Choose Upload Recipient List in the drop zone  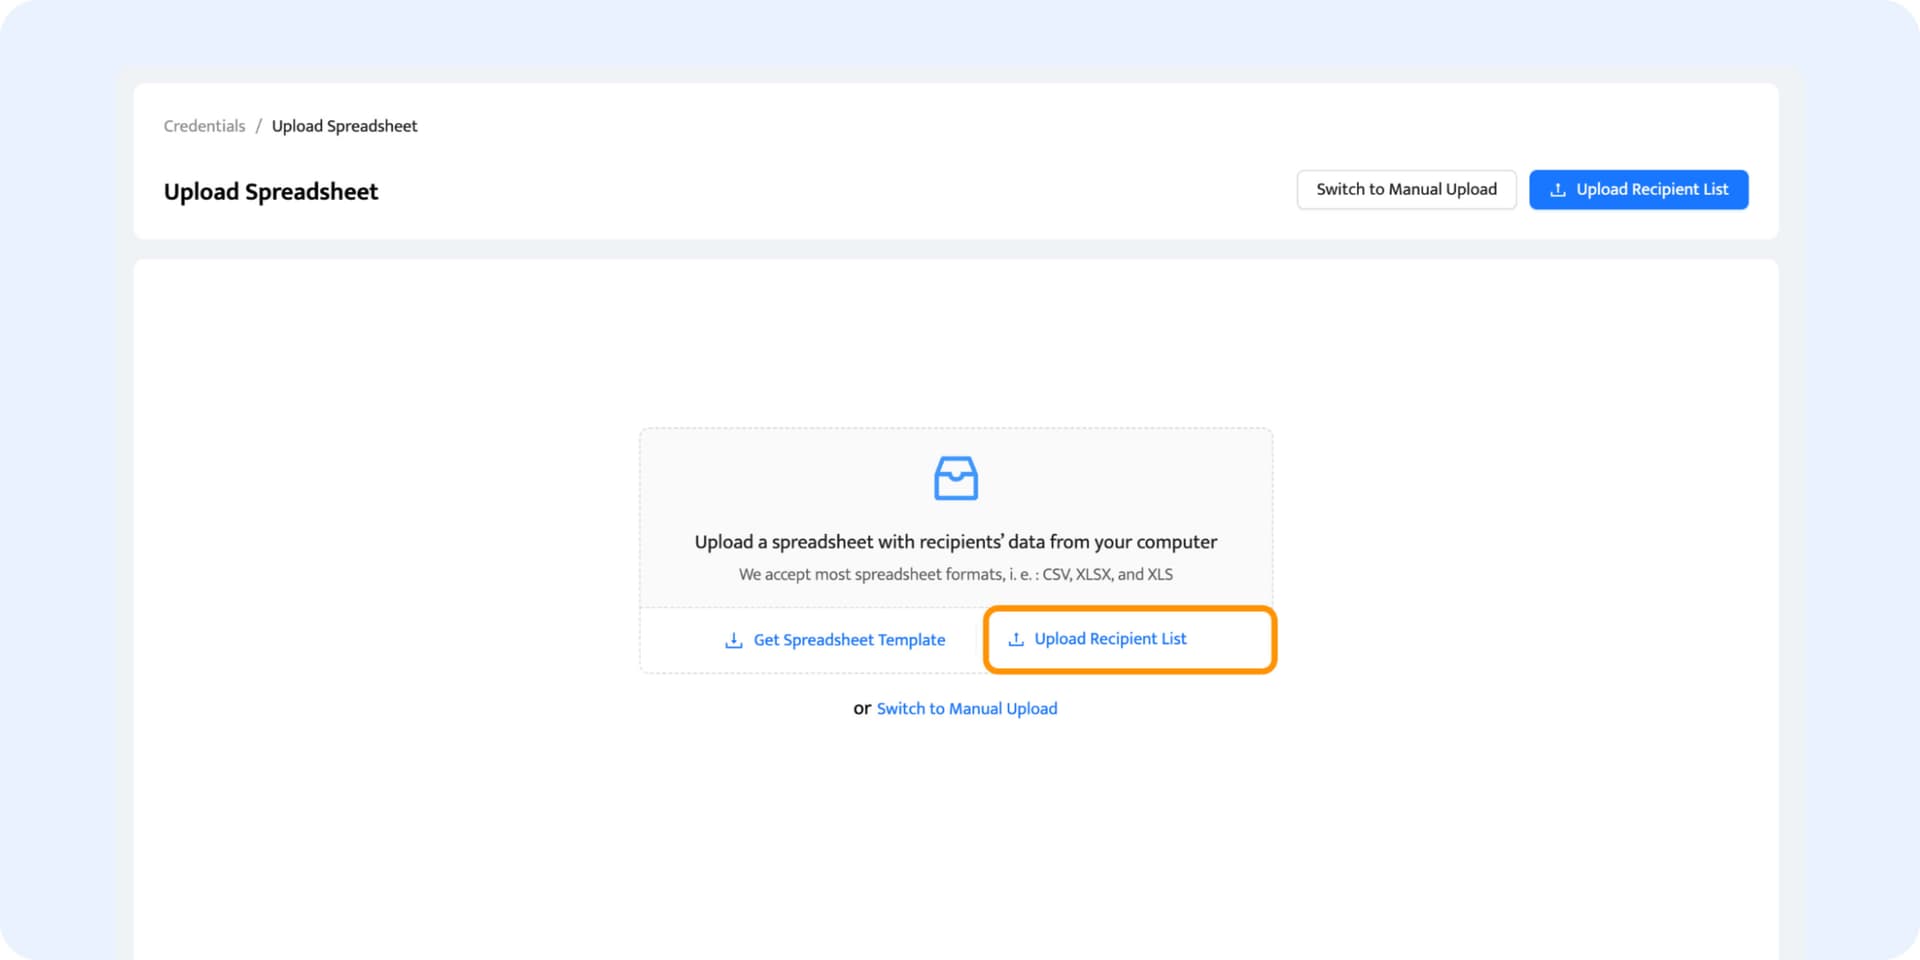pos(1110,639)
